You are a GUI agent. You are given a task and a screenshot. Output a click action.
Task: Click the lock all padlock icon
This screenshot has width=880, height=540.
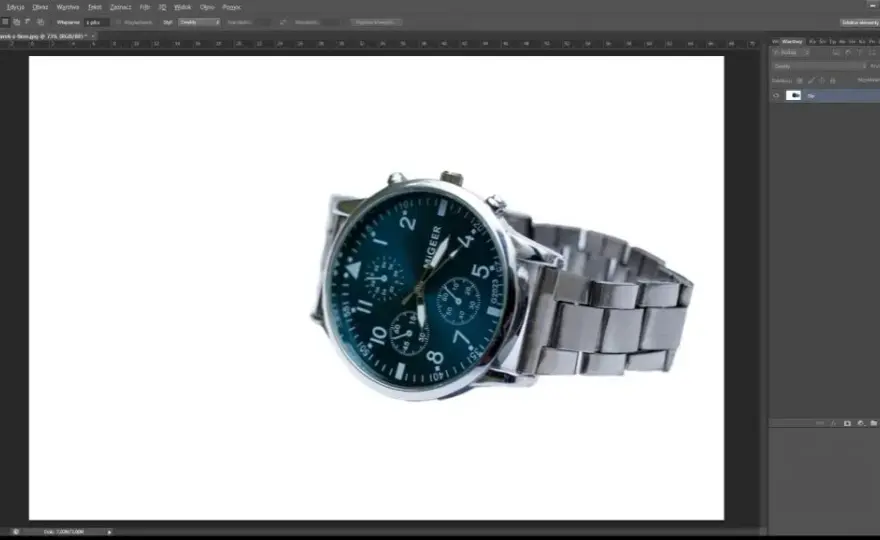click(833, 81)
